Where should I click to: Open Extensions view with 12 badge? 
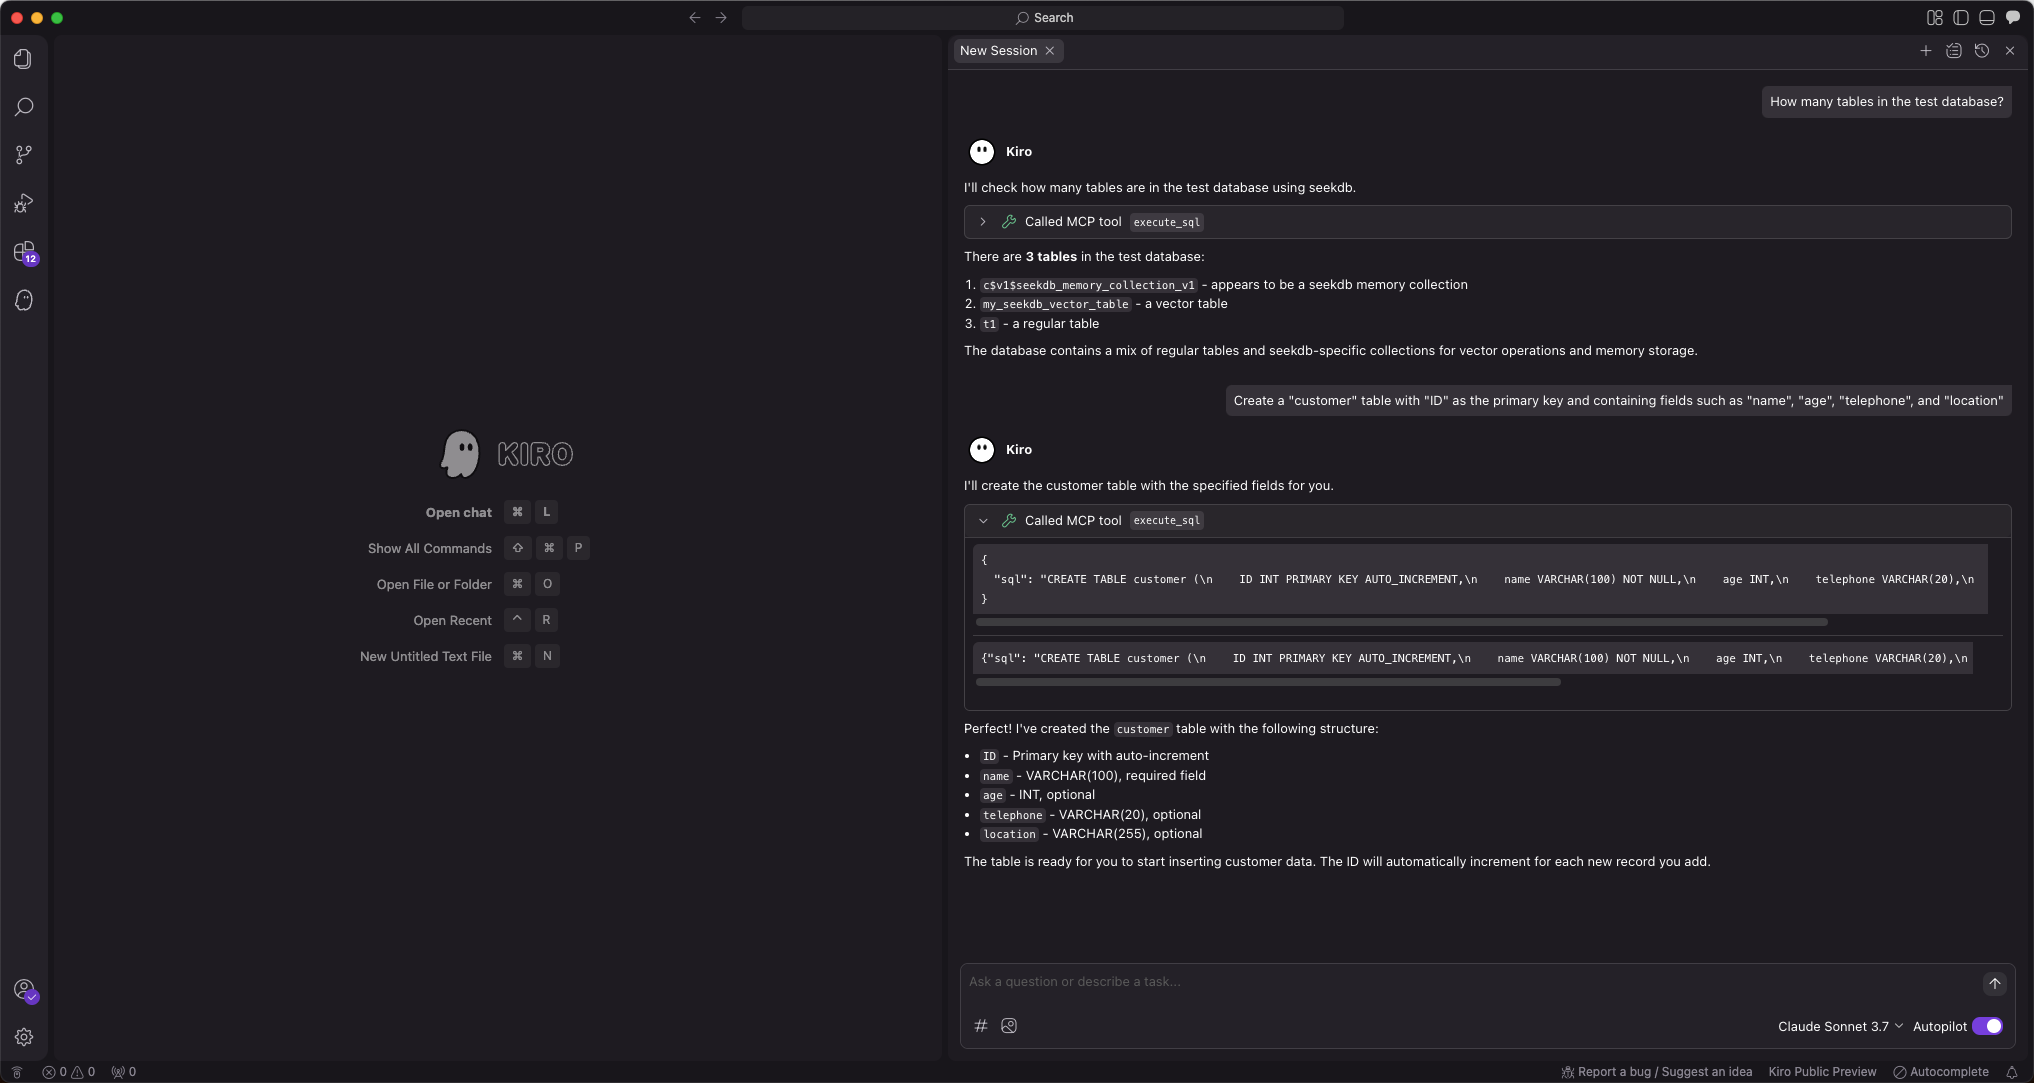pyautogui.click(x=23, y=252)
